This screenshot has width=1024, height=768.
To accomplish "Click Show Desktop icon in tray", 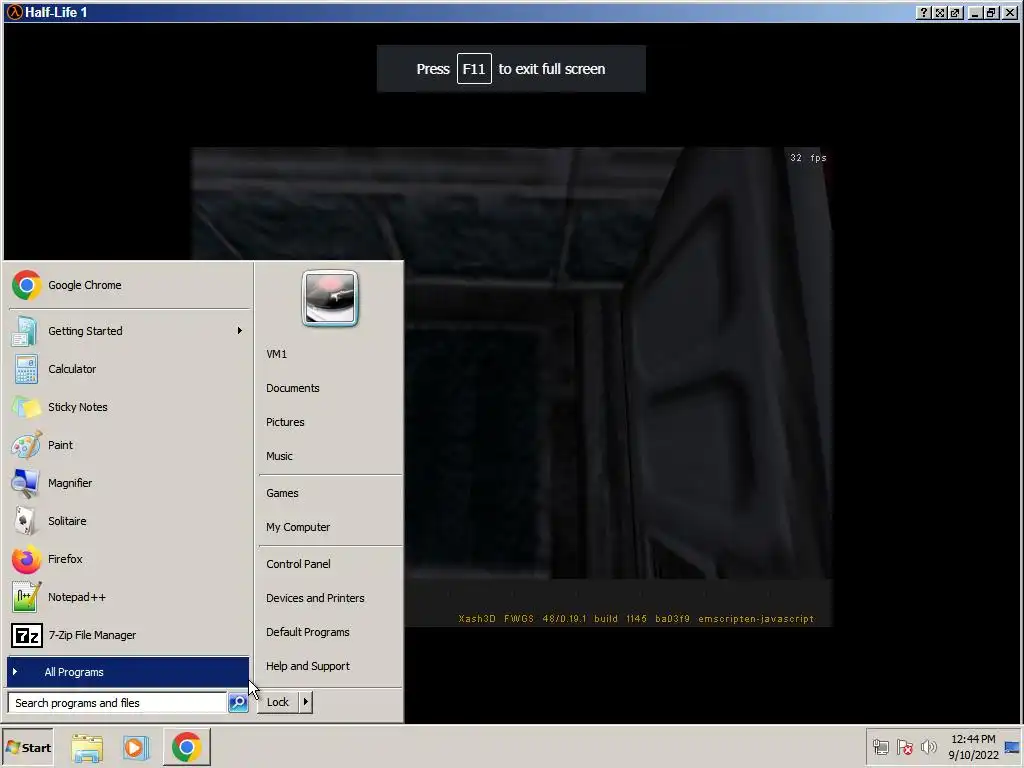I will coord(1012,747).
